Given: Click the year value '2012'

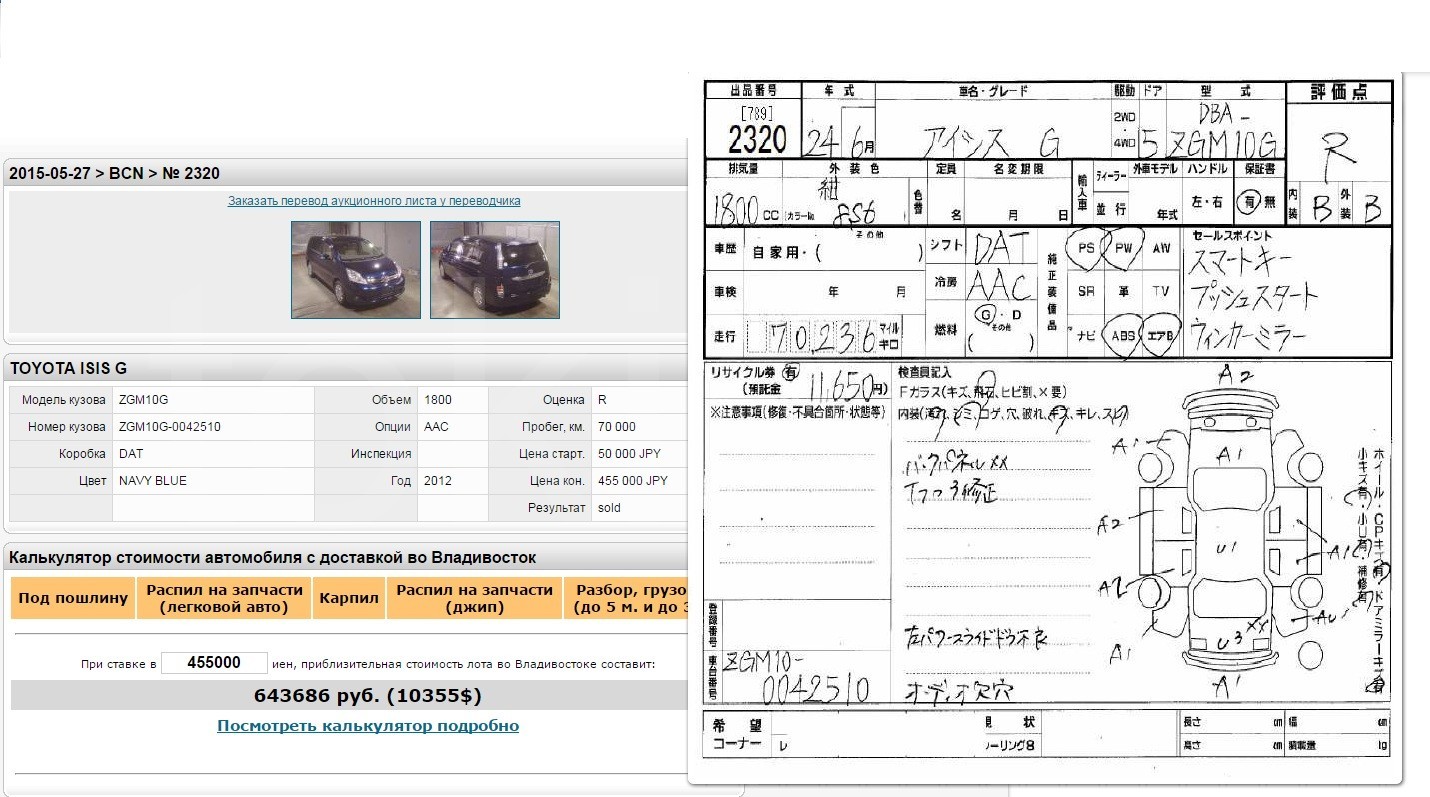Looking at the screenshot, I should [438, 481].
